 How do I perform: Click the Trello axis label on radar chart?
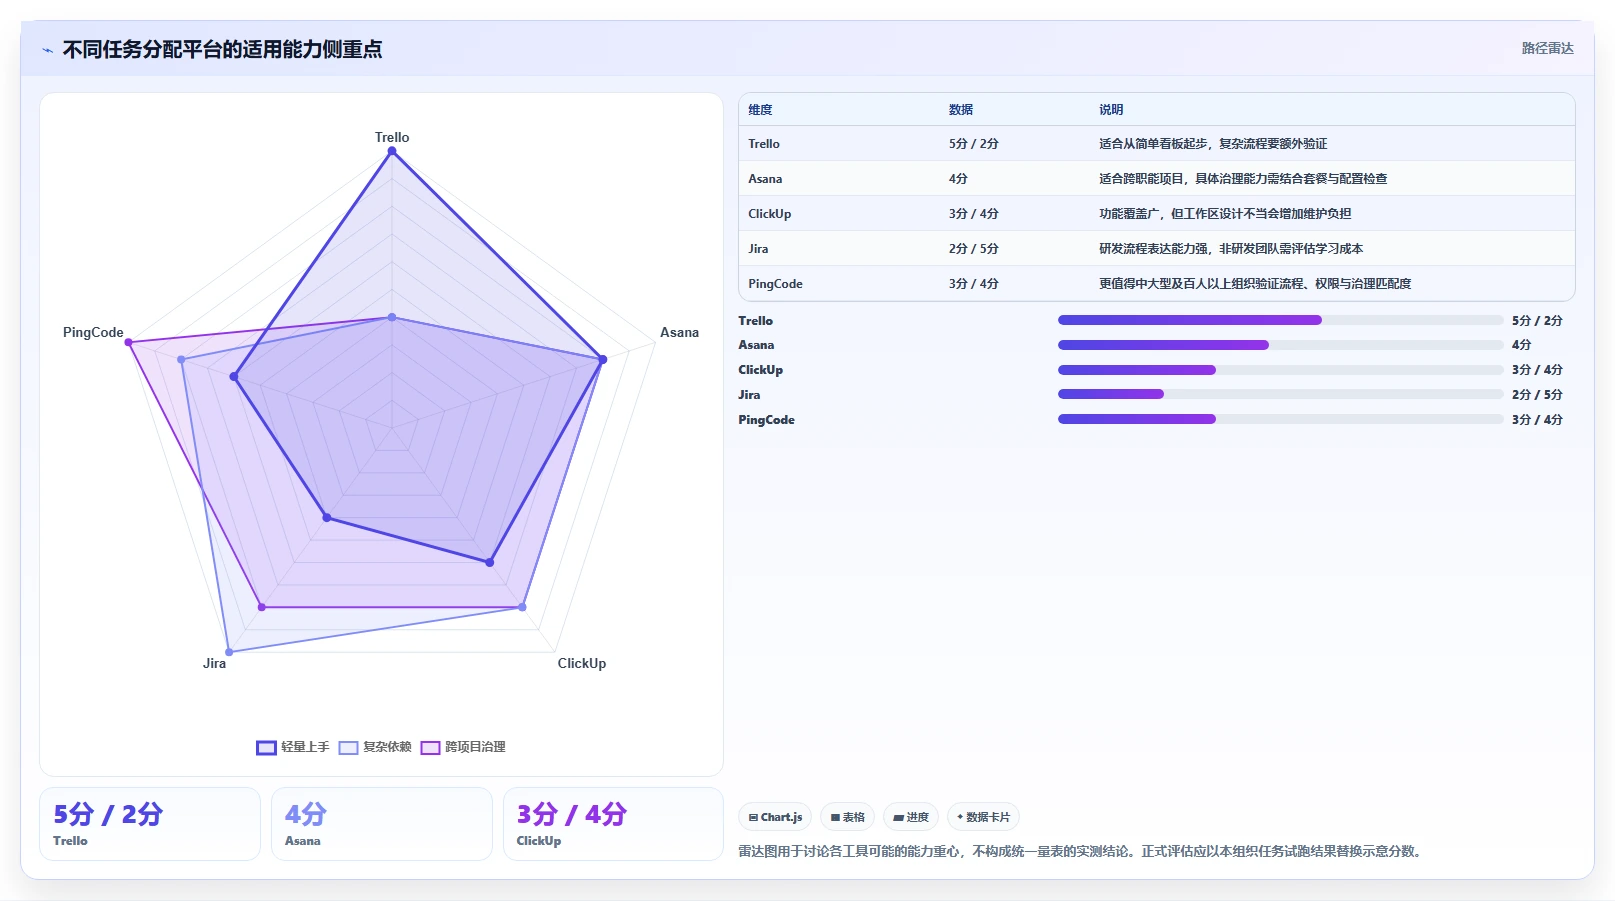point(392,137)
